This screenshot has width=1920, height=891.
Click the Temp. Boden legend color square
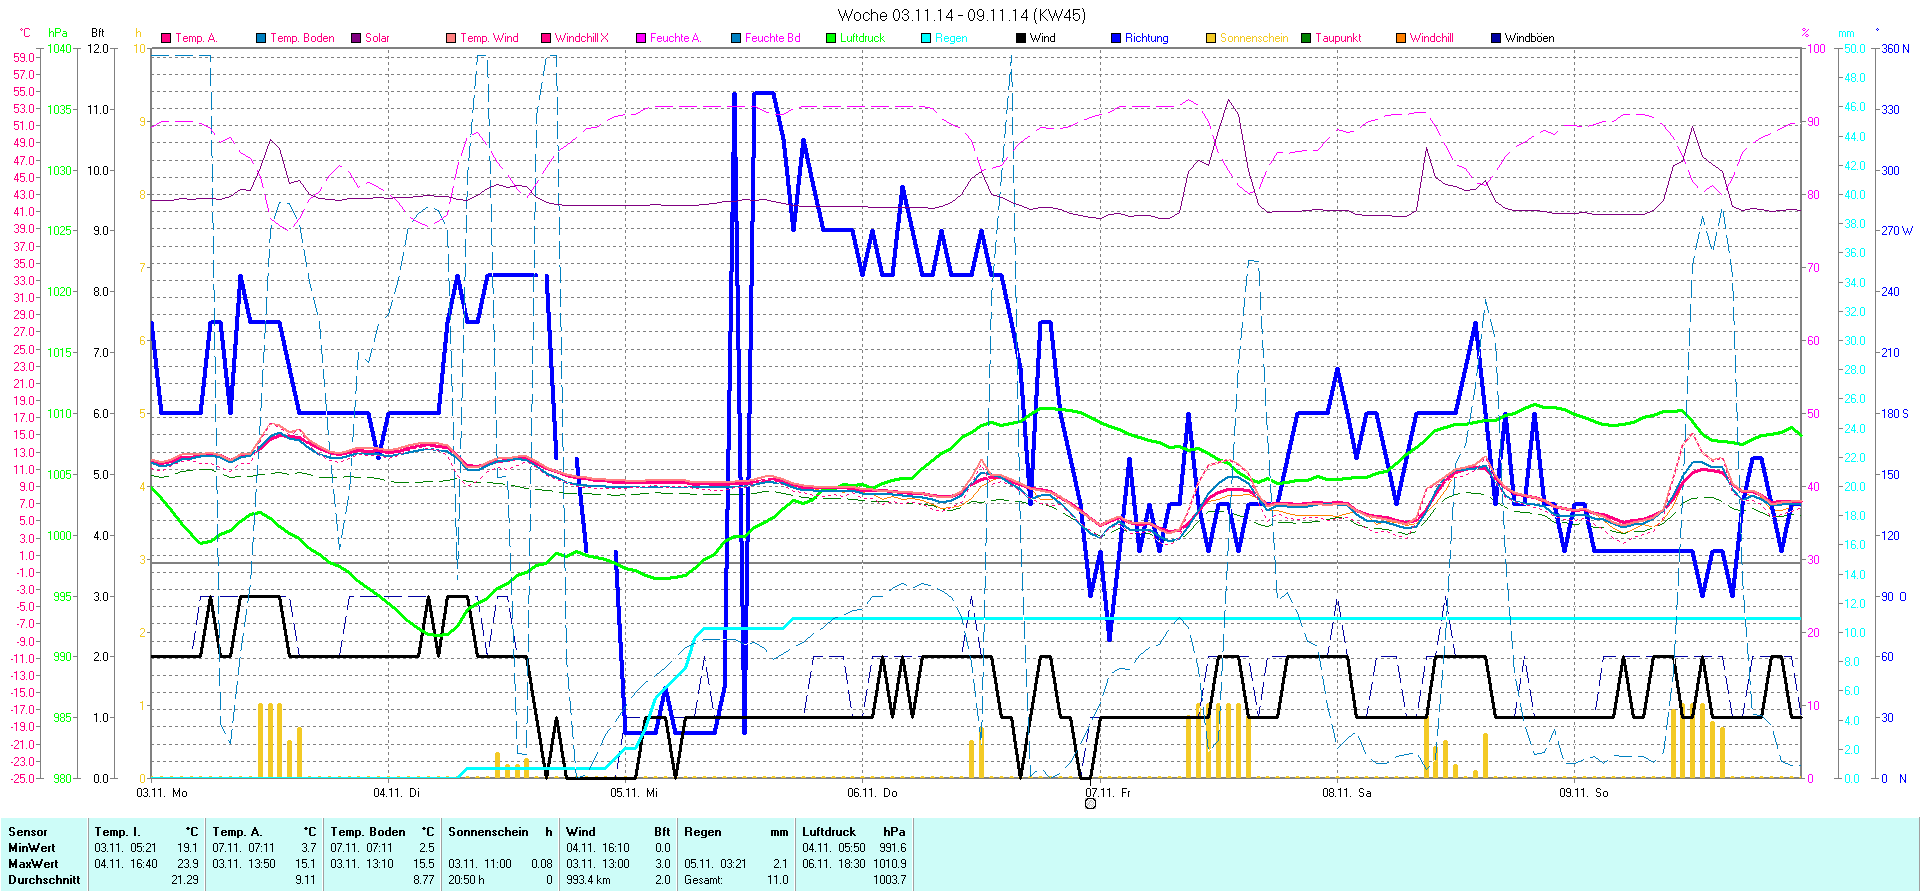(x=261, y=38)
